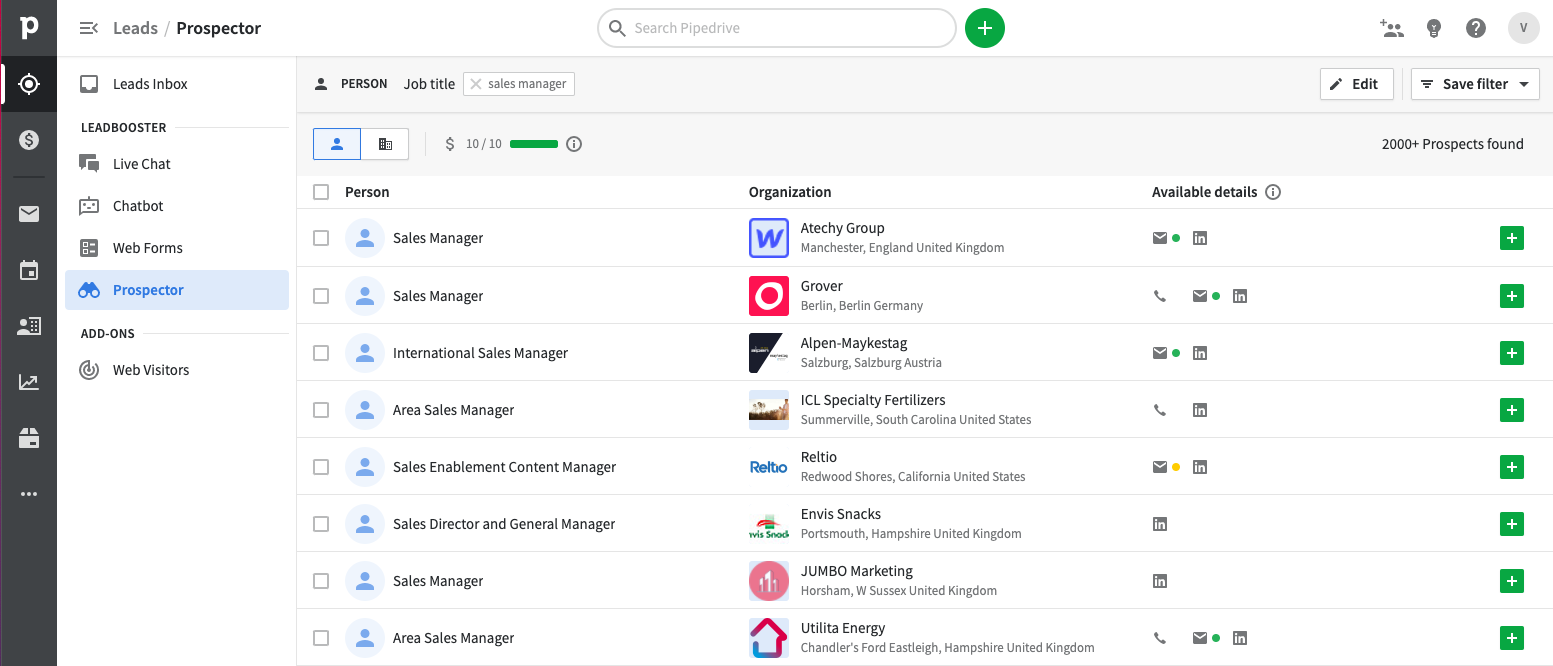Tick the checkbox next to the Reltio sales manager
Viewport: 1553px width, 666px height.
click(321, 467)
